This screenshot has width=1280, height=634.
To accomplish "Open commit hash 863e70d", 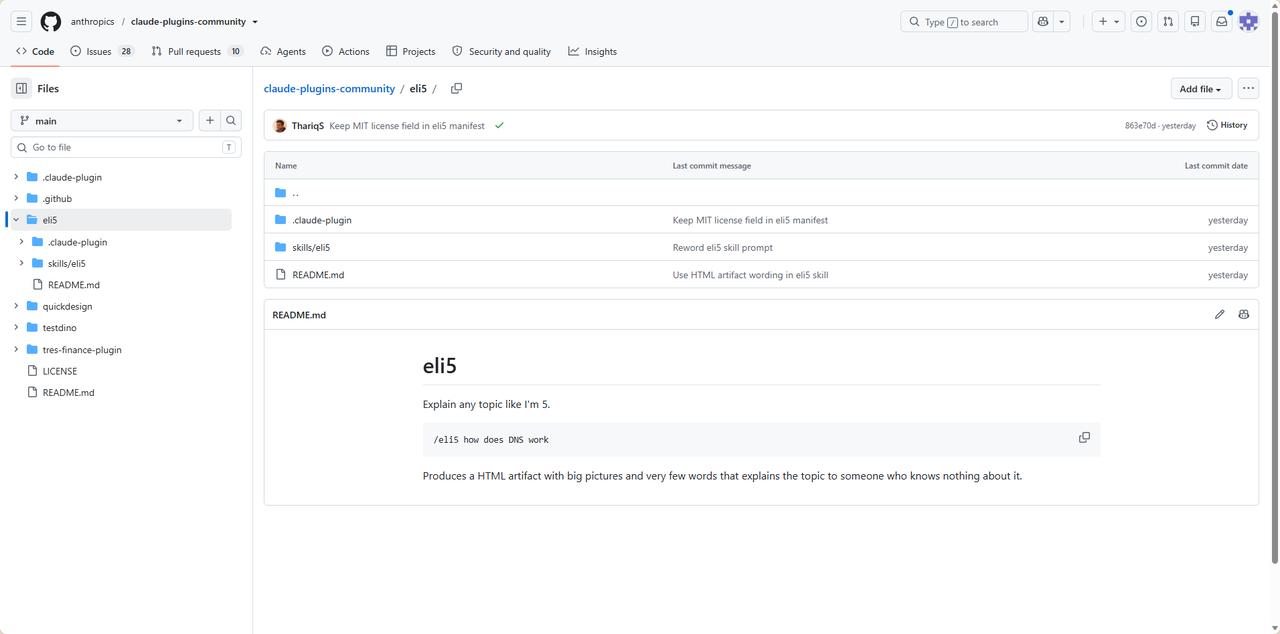I will [x=1140, y=126].
